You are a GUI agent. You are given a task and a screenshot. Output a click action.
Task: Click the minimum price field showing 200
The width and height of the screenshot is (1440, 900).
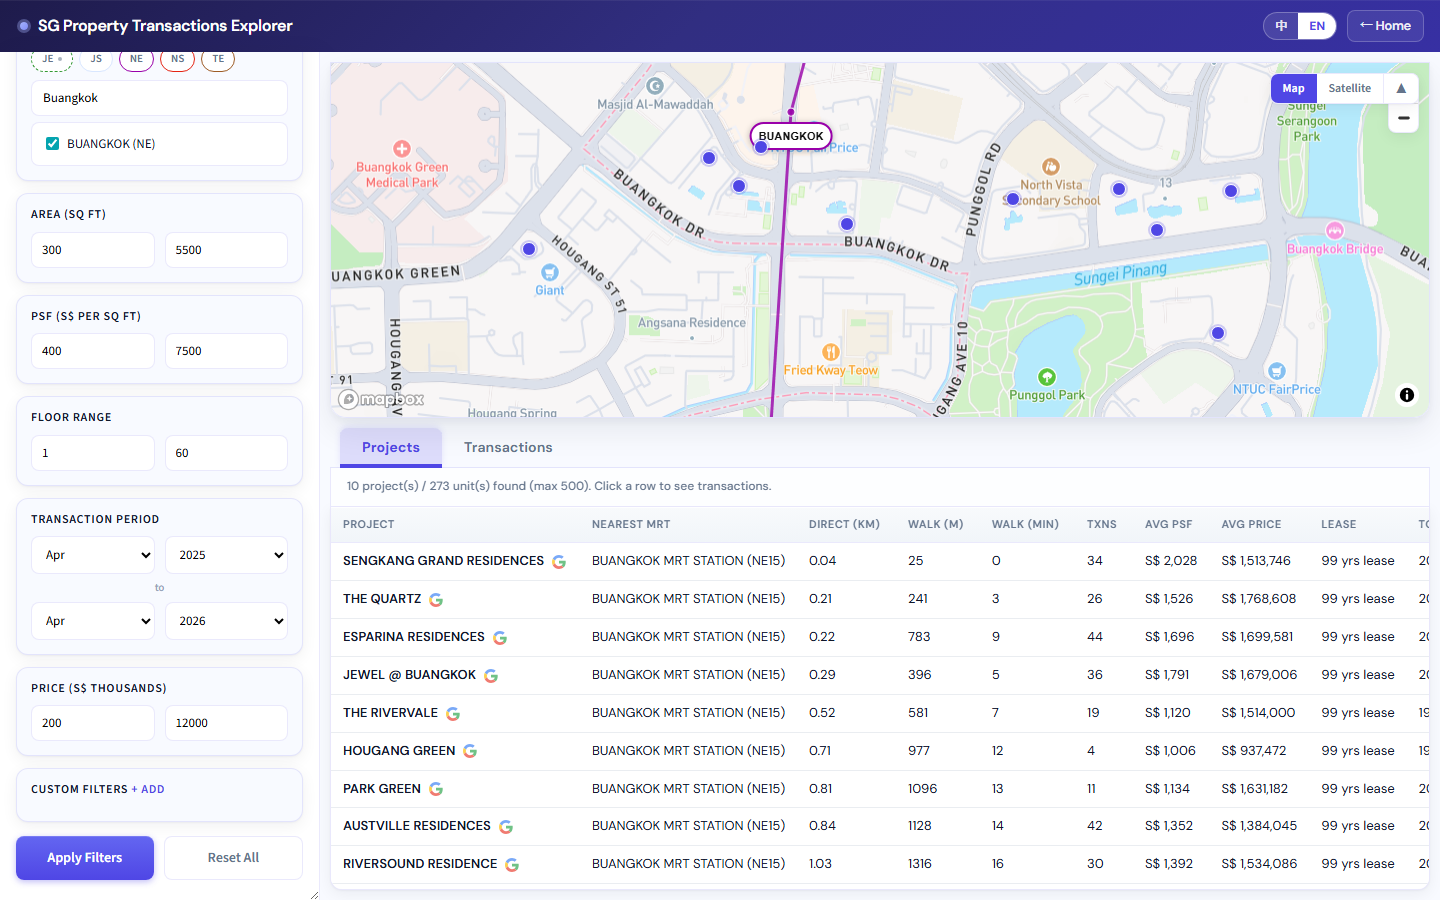93,723
